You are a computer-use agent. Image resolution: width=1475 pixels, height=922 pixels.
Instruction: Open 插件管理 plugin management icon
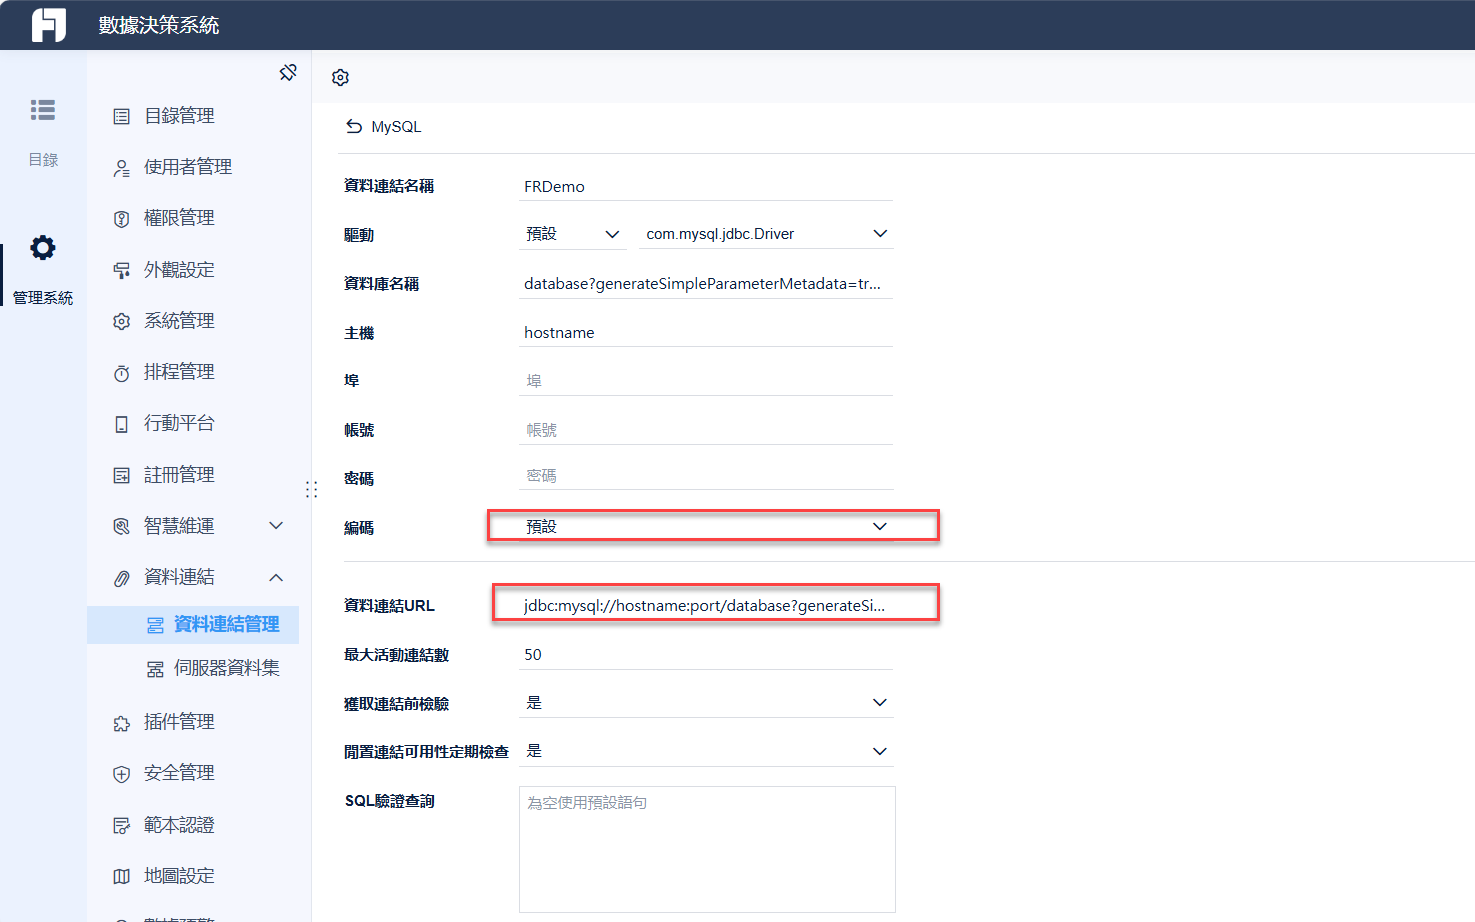coord(121,721)
